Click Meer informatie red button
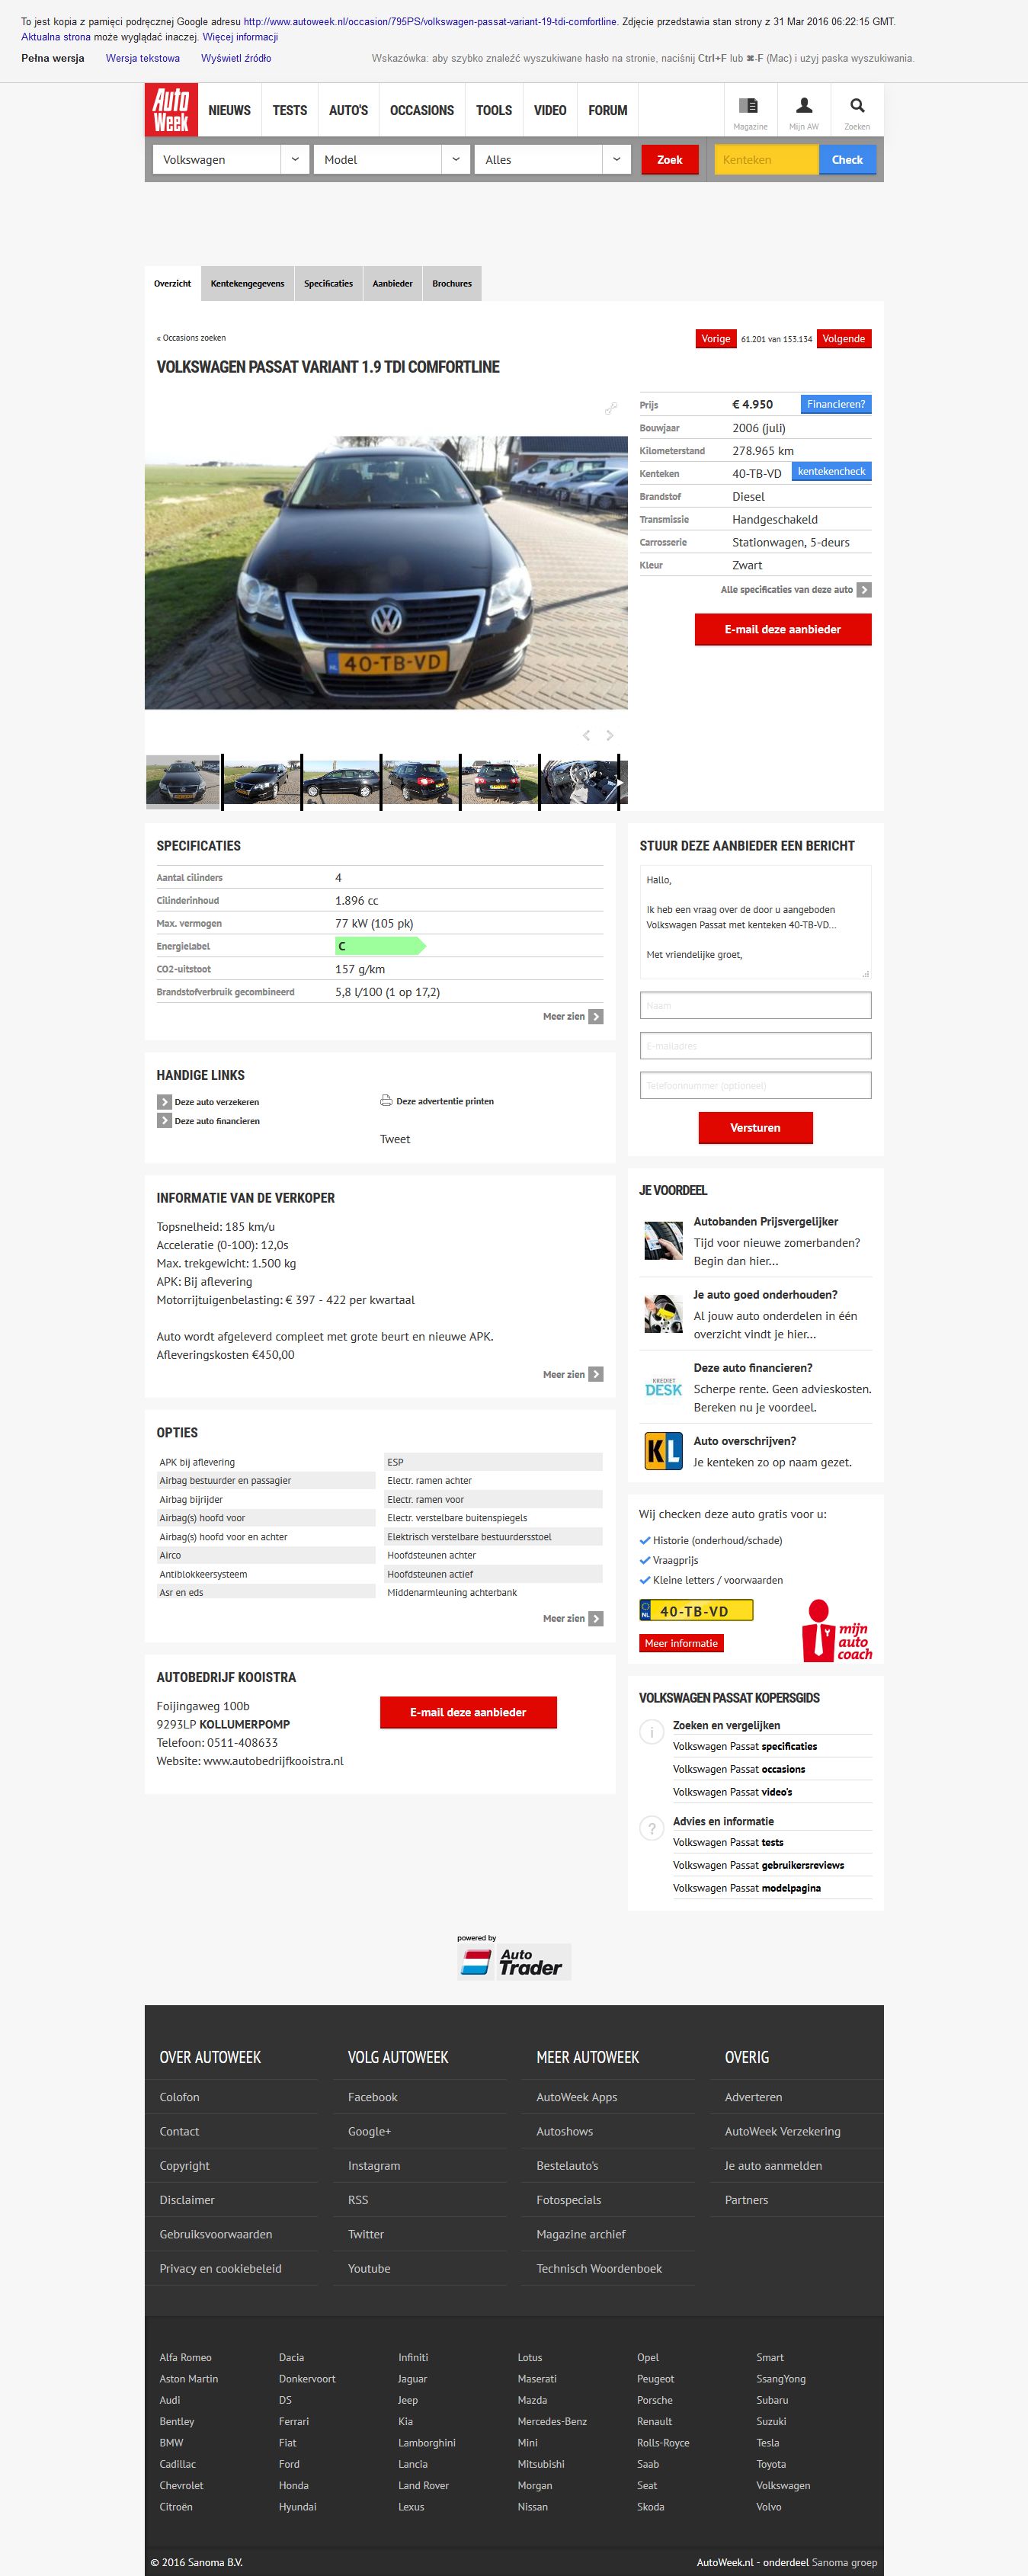The width and height of the screenshot is (1028, 2576). (681, 1644)
